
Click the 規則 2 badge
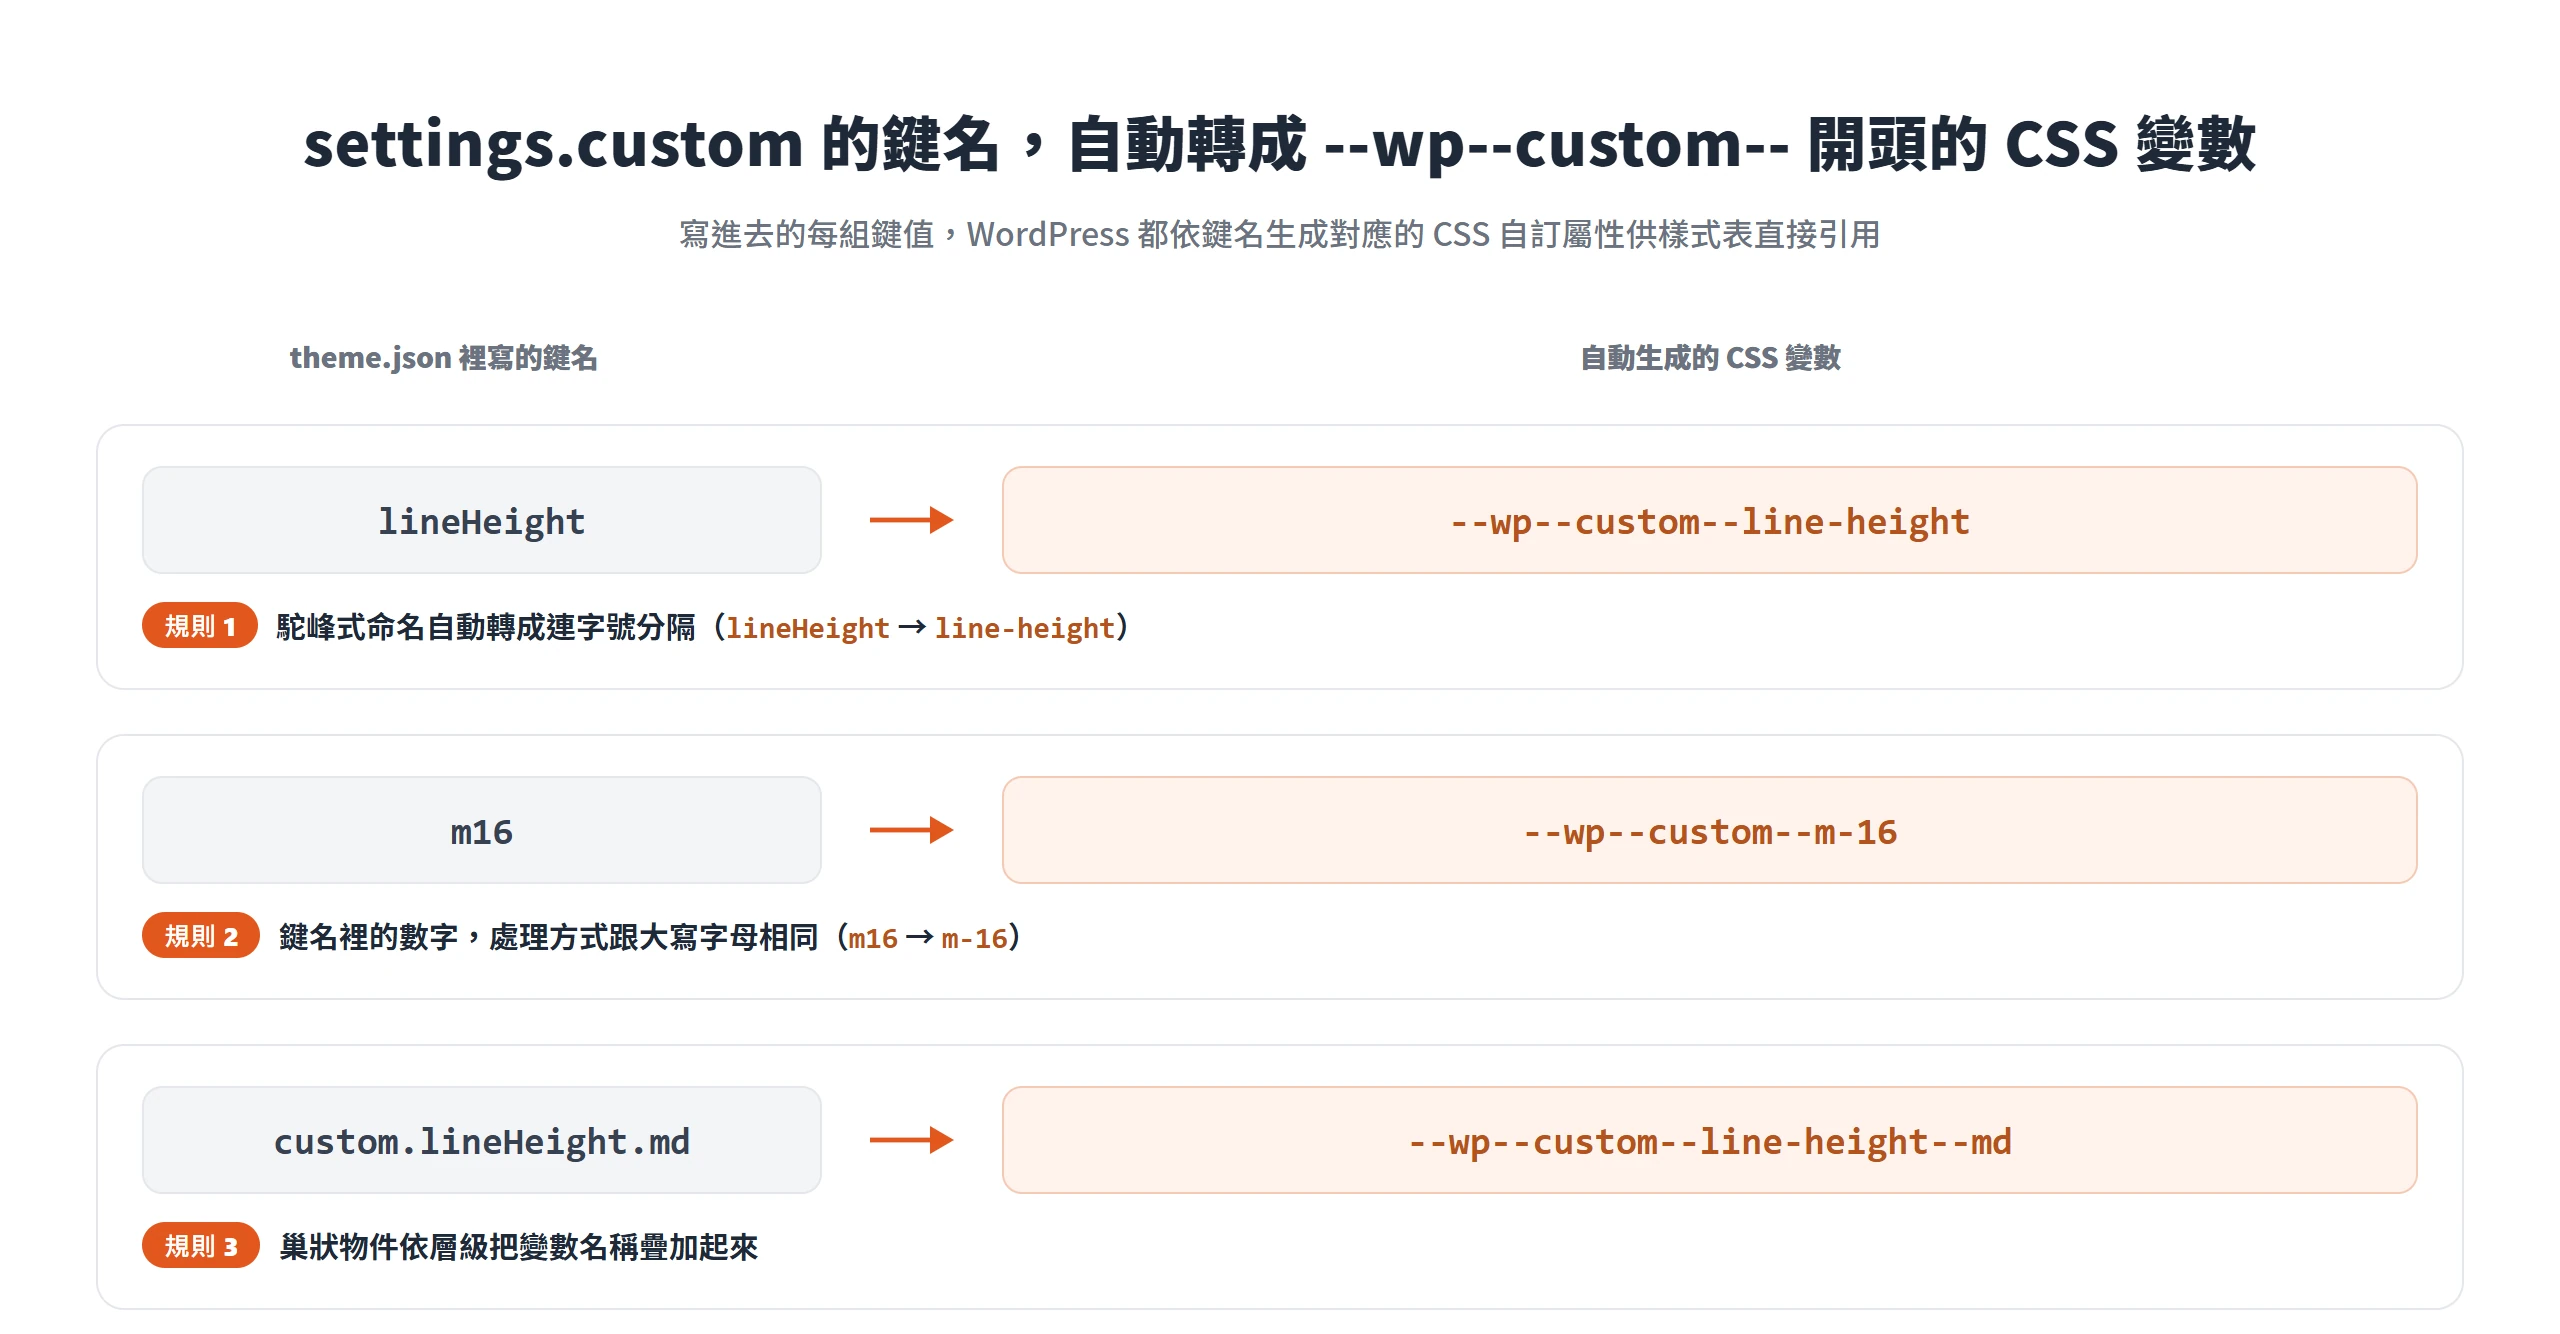pos(201,936)
